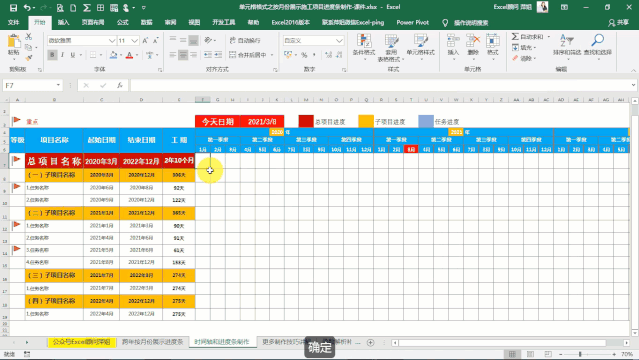Switch to the Formulas (公式) tab
Viewport: 639px width, 360px height.
pos(123,22)
